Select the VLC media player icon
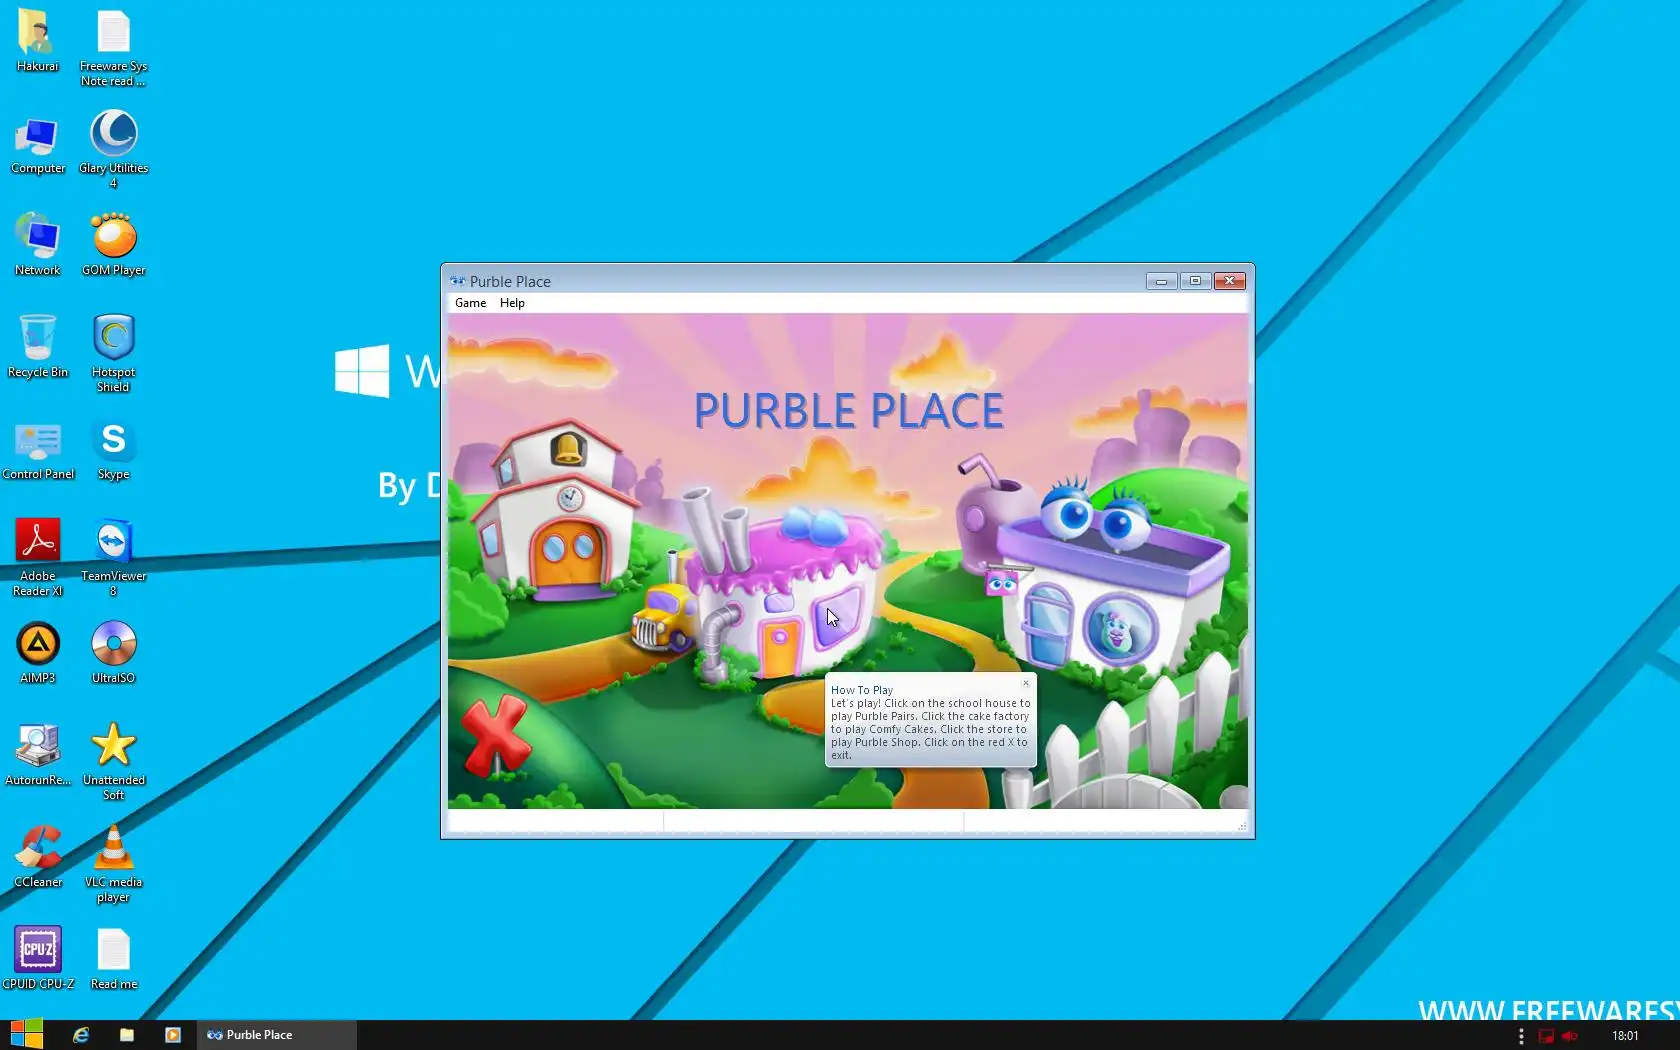 (x=113, y=863)
